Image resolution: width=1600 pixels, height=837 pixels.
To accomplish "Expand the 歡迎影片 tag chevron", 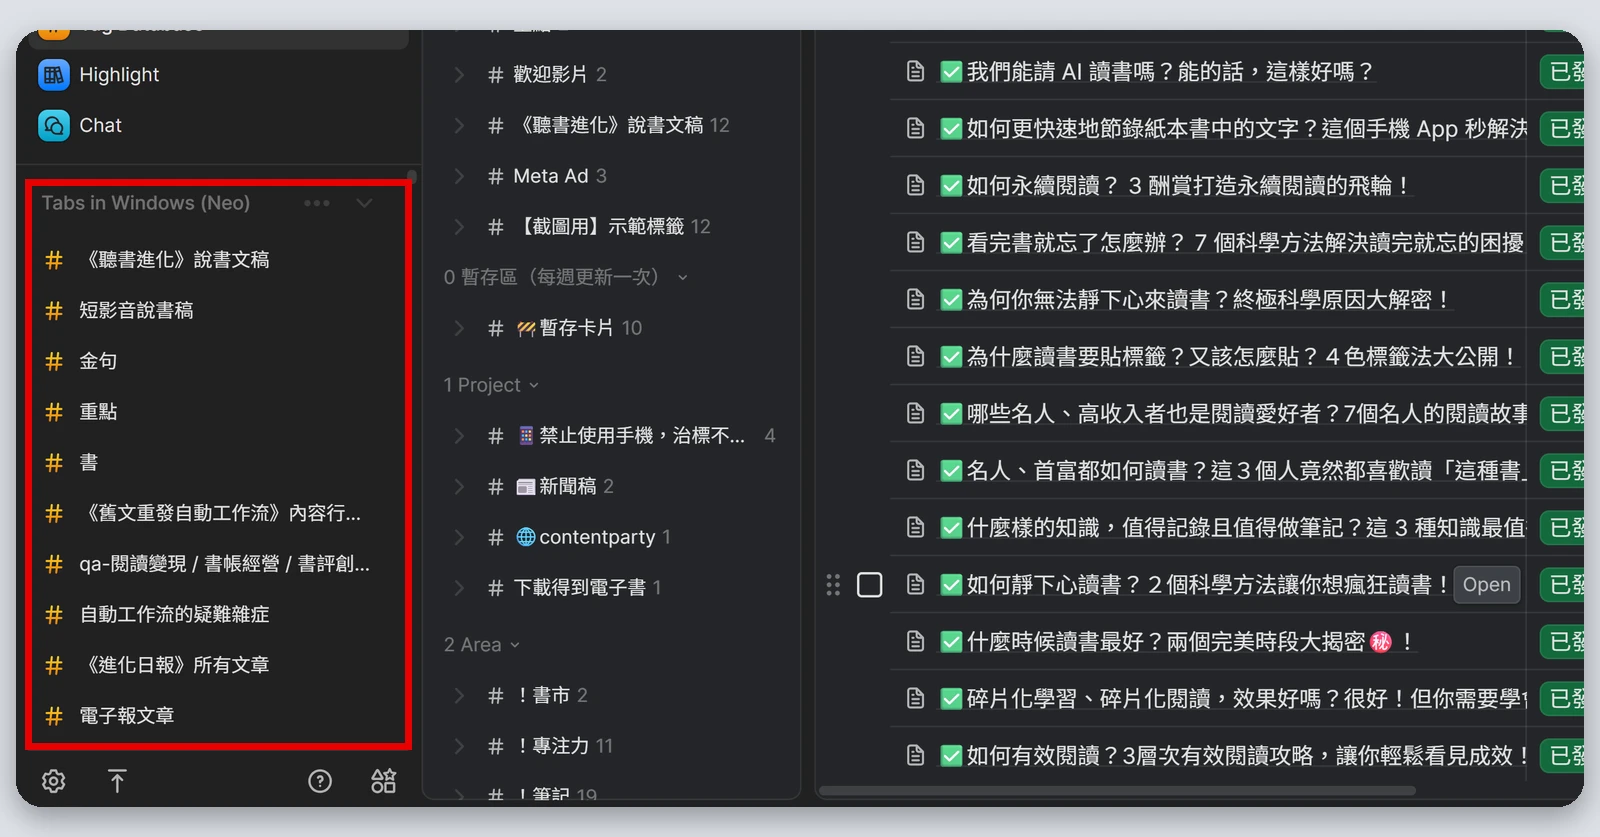I will click(x=459, y=74).
